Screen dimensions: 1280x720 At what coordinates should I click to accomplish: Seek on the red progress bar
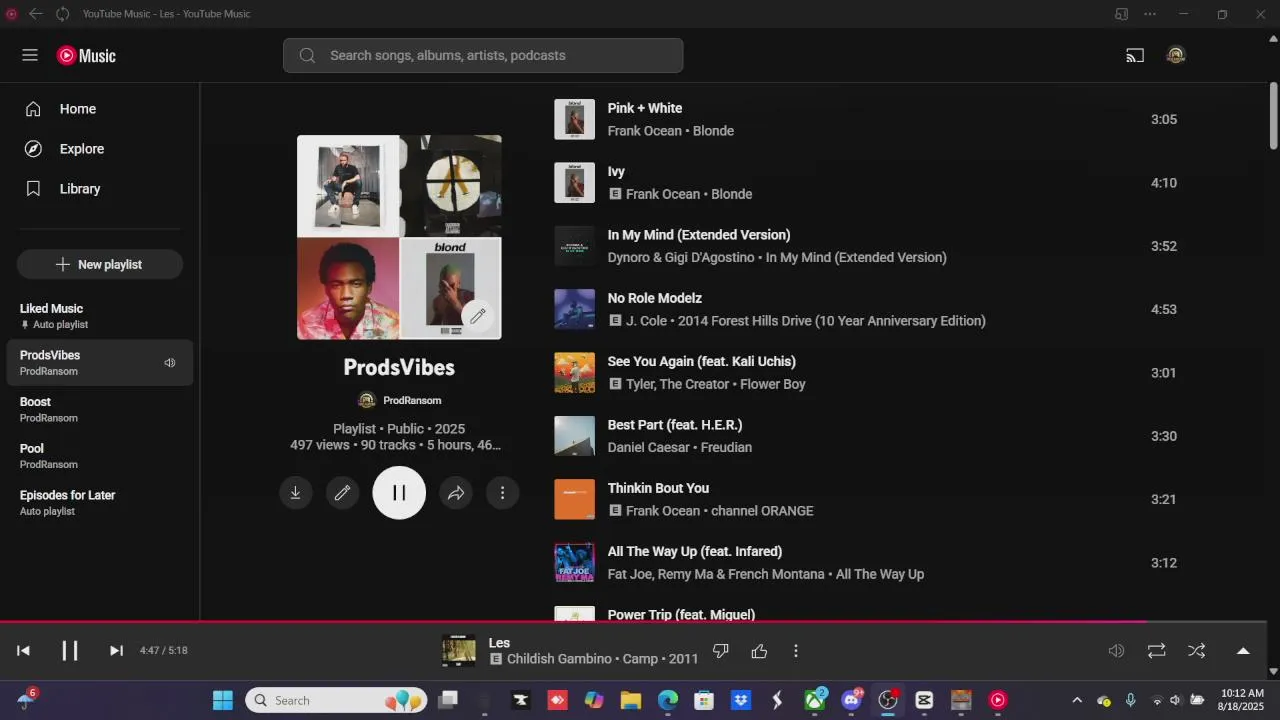point(635,621)
